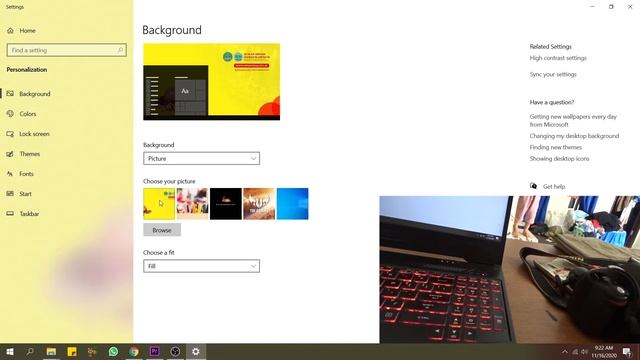Show hidden system tray icons

point(565,351)
